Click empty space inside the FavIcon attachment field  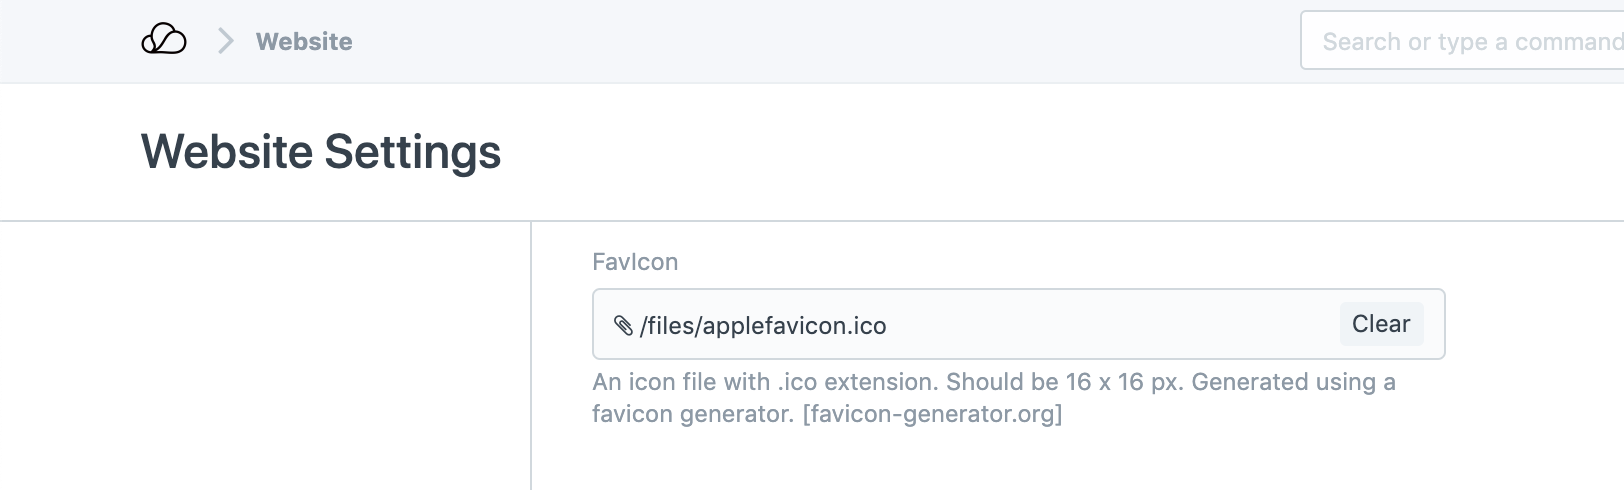tap(1100, 325)
